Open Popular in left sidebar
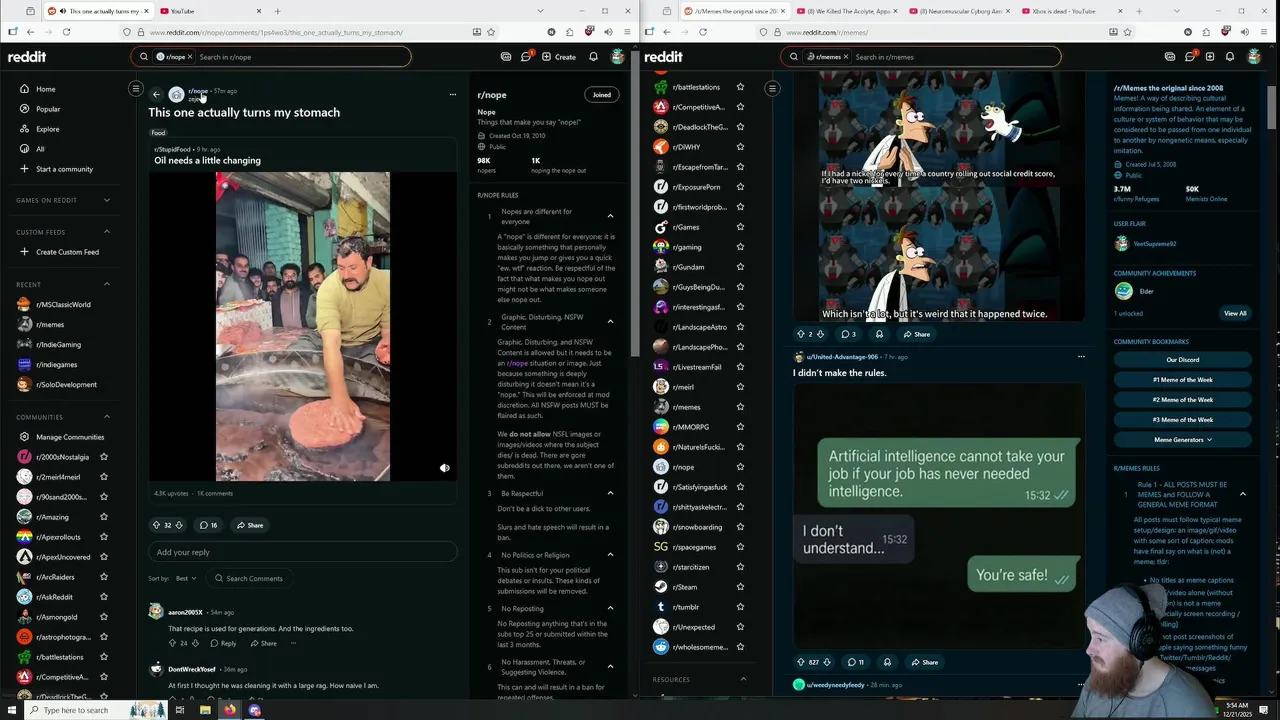This screenshot has height=720, width=1280. tap(48, 109)
